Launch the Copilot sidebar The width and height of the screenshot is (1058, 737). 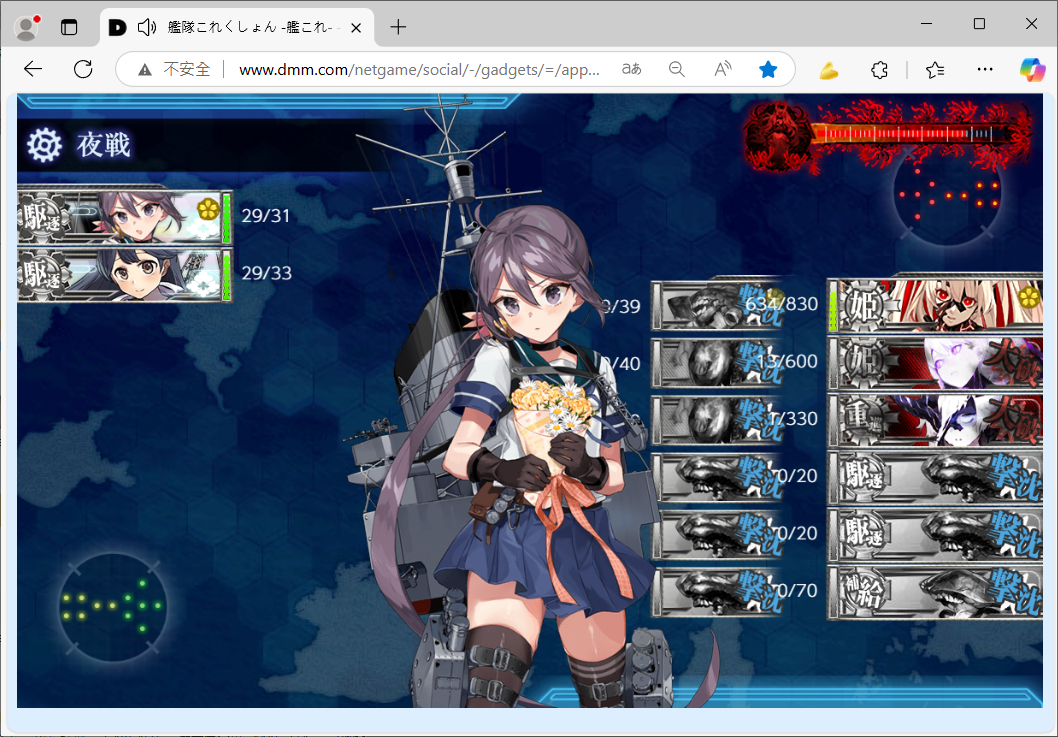click(1032, 70)
